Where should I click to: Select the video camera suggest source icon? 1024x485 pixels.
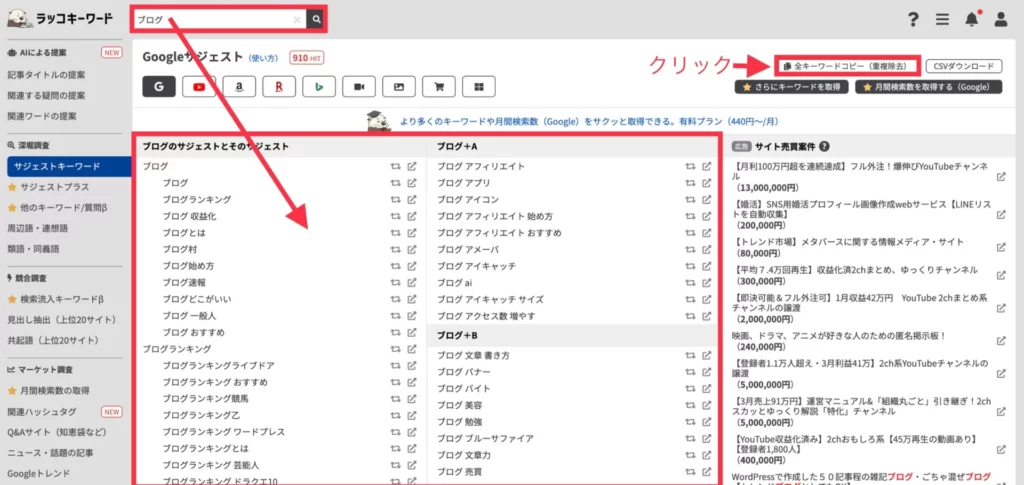pos(359,86)
